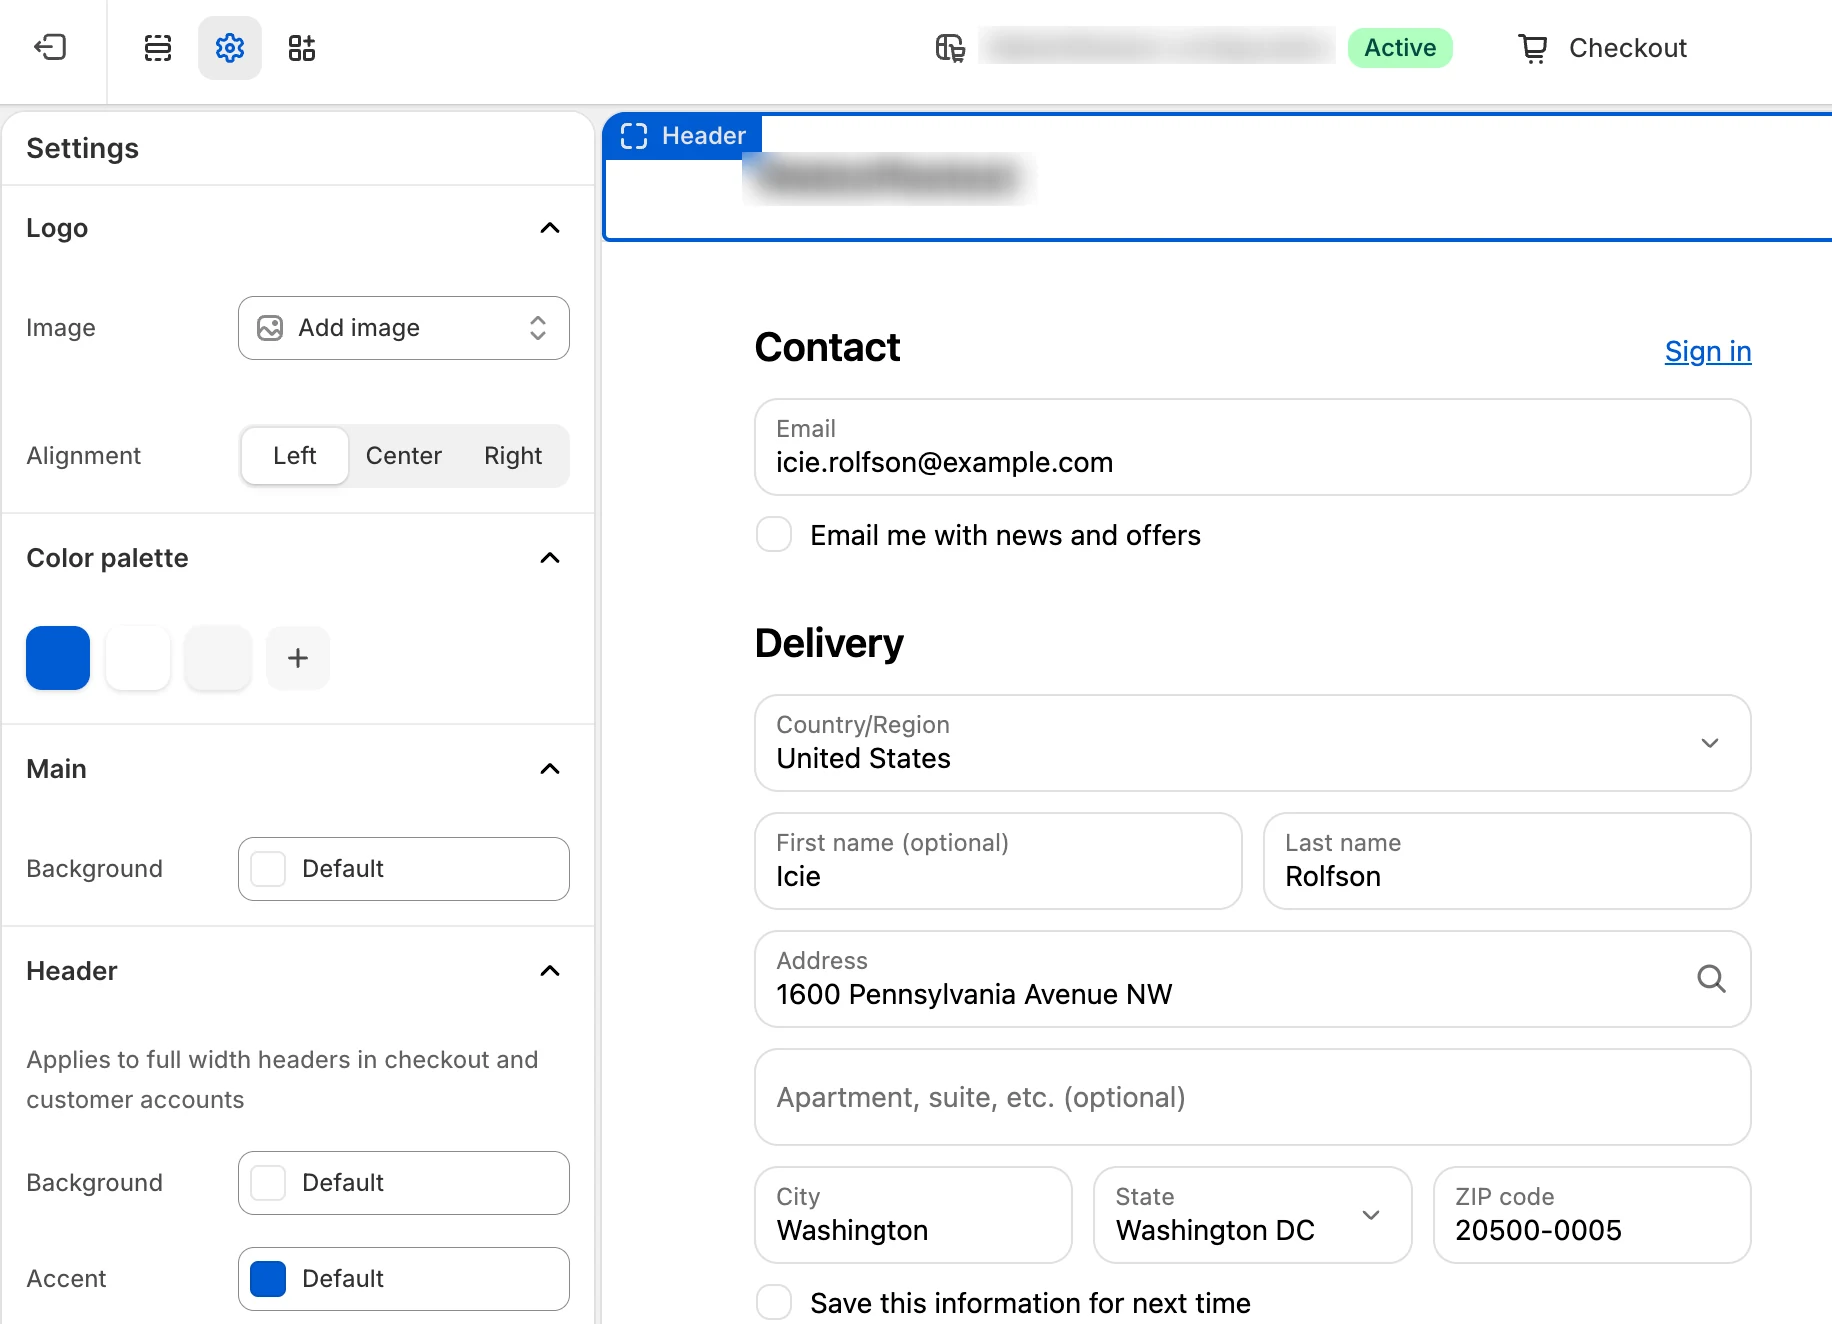Screen dimensions: 1832x1324
Task: Select the blue color palette swatch
Action: click(x=58, y=658)
